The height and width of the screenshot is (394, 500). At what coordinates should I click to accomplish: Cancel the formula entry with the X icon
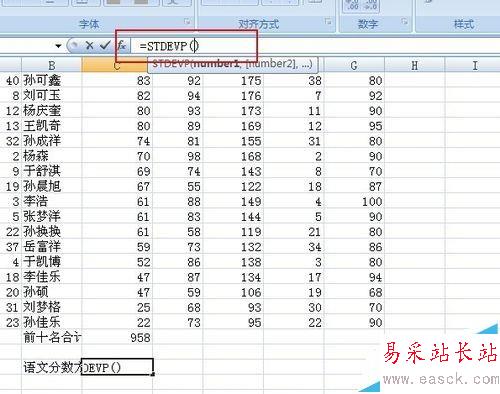tap(89, 45)
